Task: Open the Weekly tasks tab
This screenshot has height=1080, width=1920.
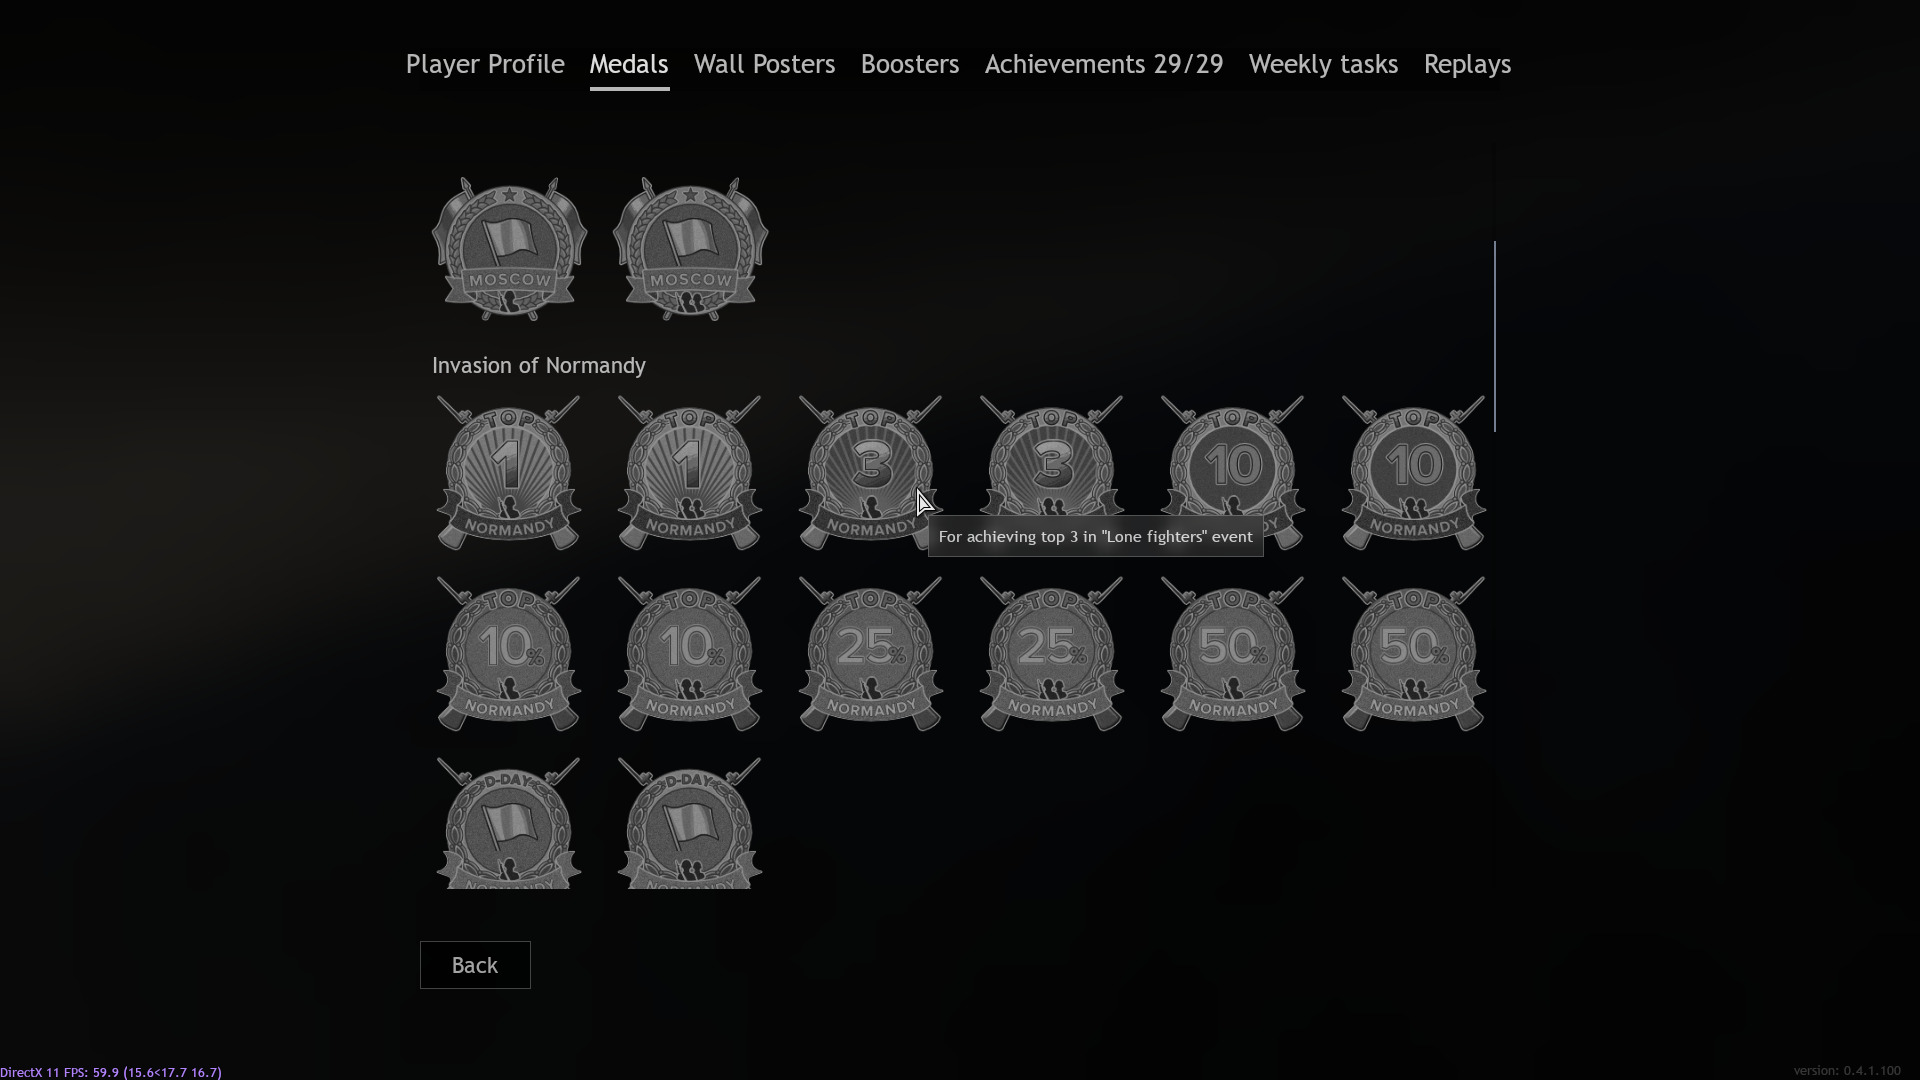Action: click(1322, 64)
